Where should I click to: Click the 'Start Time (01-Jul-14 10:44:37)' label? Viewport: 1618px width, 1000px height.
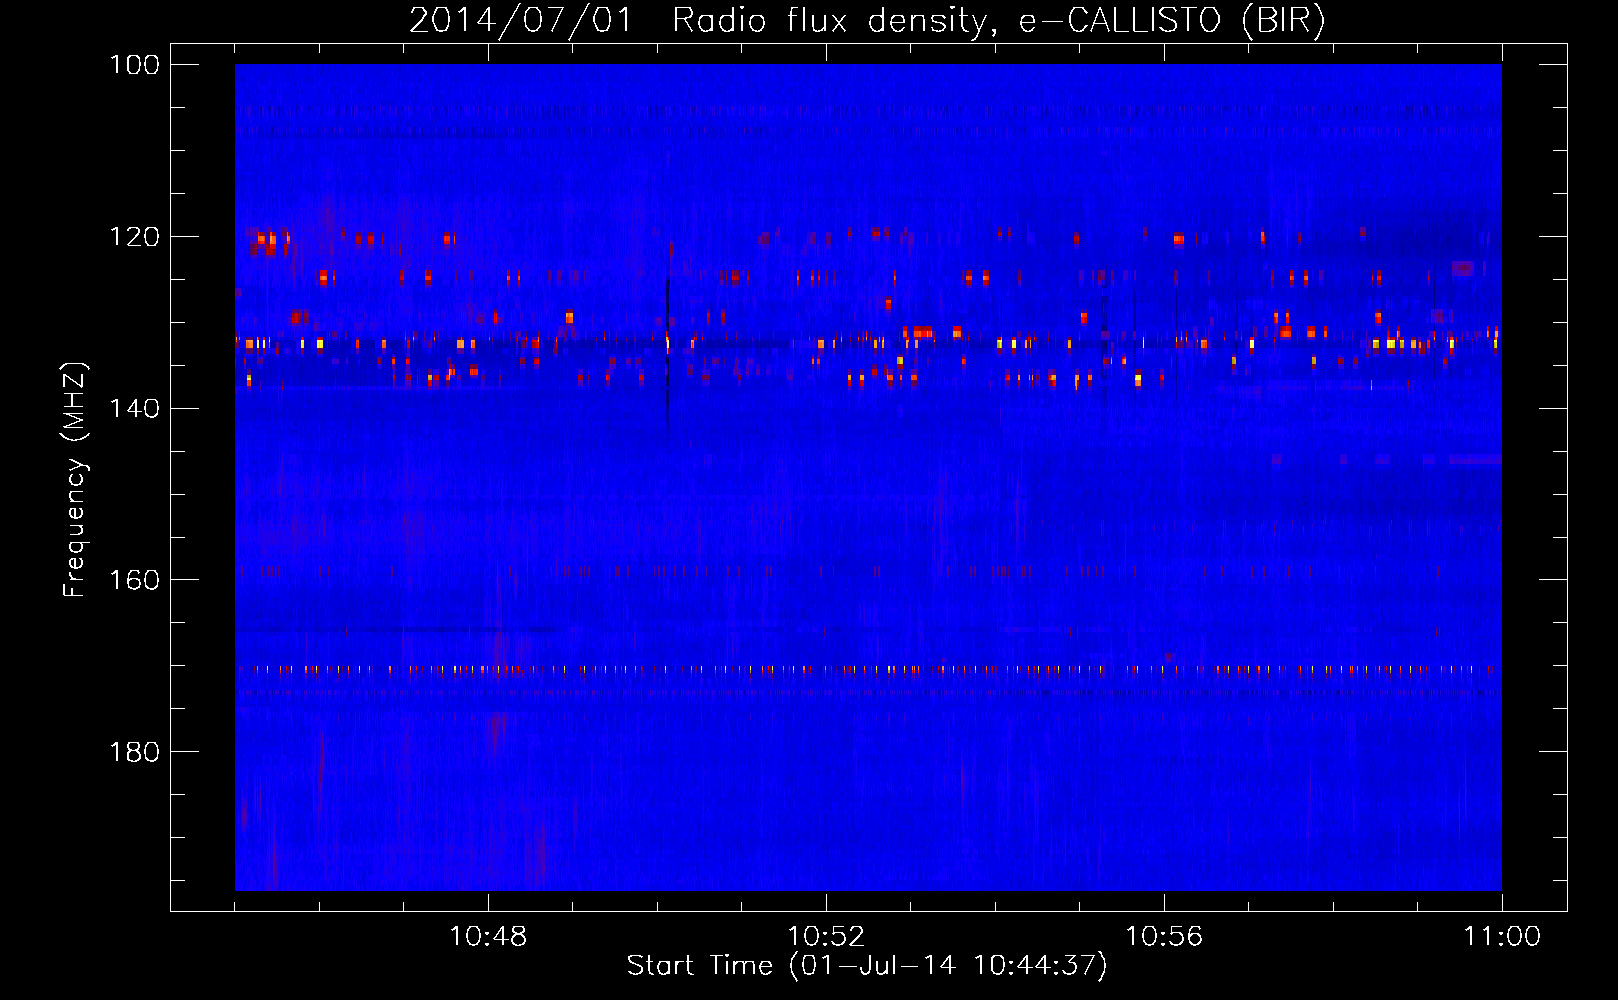click(x=867, y=966)
